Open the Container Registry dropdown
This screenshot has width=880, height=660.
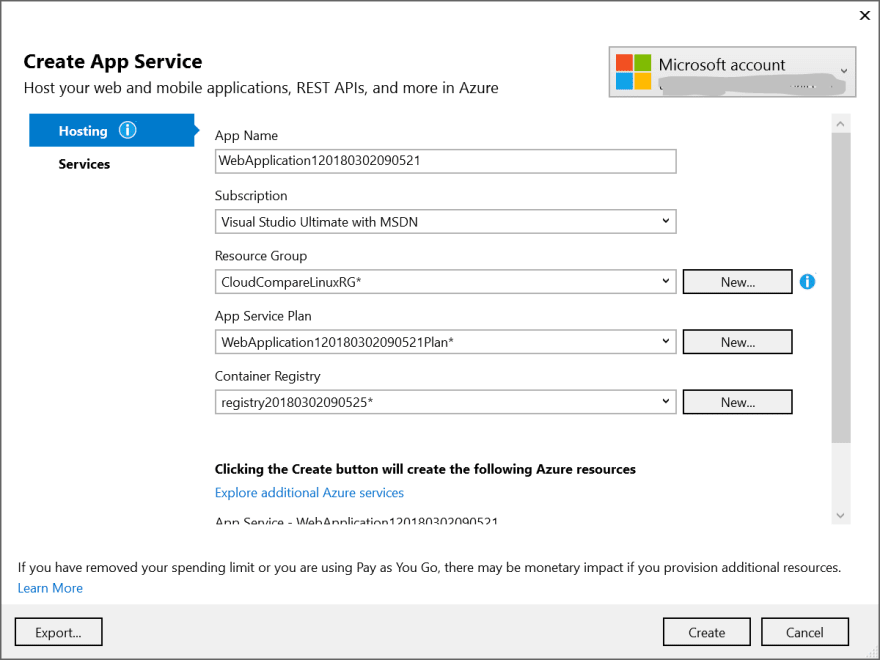[x=446, y=402]
